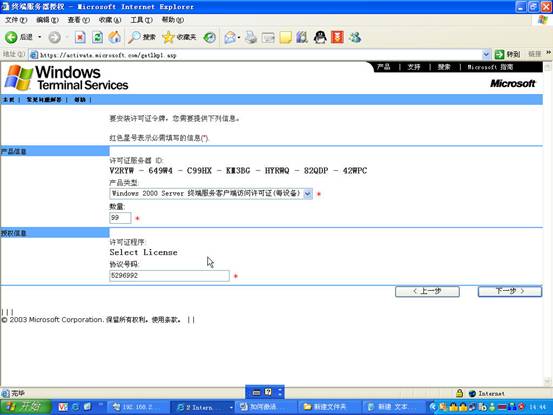Click the license server ID text V2RYW
The height and width of the screenshot is (415, 553).
121,171
